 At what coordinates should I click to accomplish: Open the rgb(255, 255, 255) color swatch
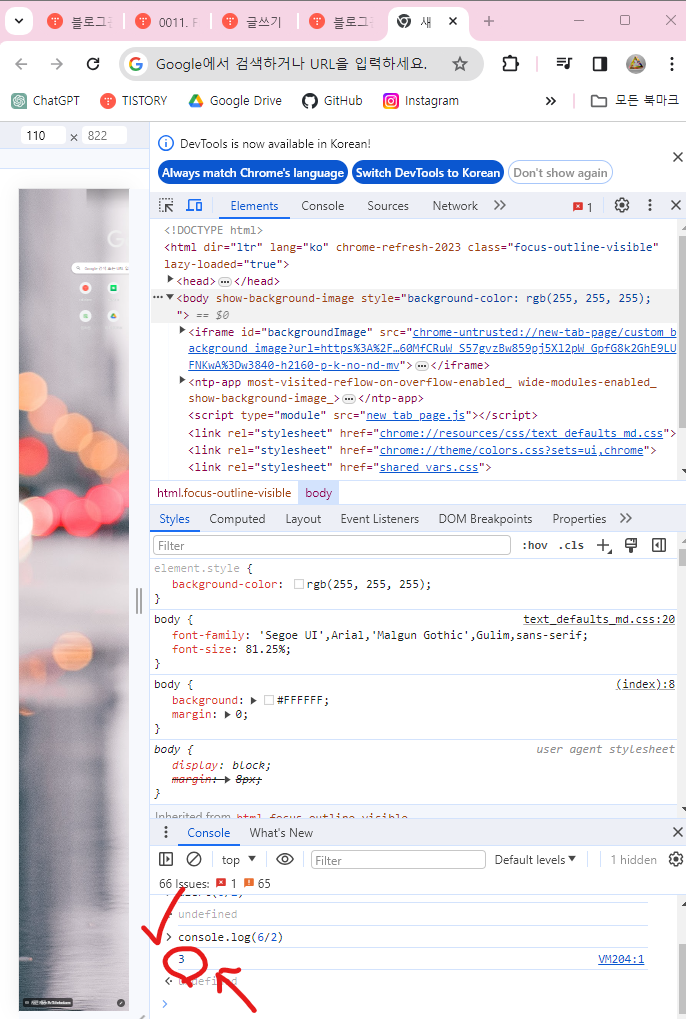pos(299,584)
